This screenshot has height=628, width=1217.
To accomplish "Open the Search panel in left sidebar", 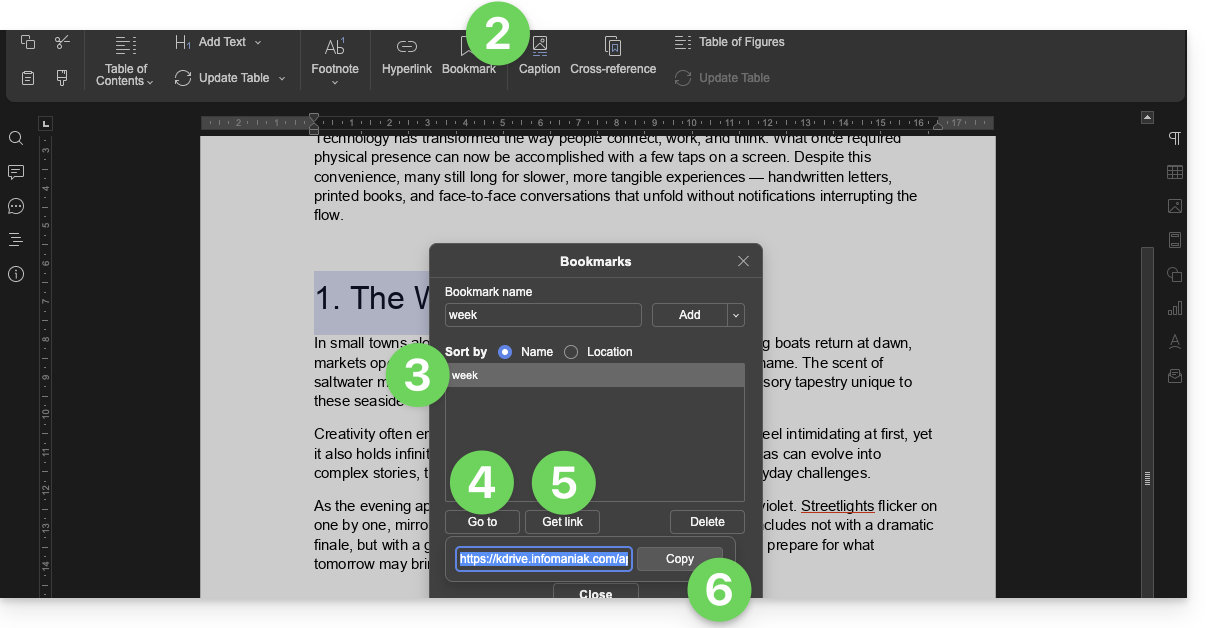I will pyautogui.click(x=16, y=138).
